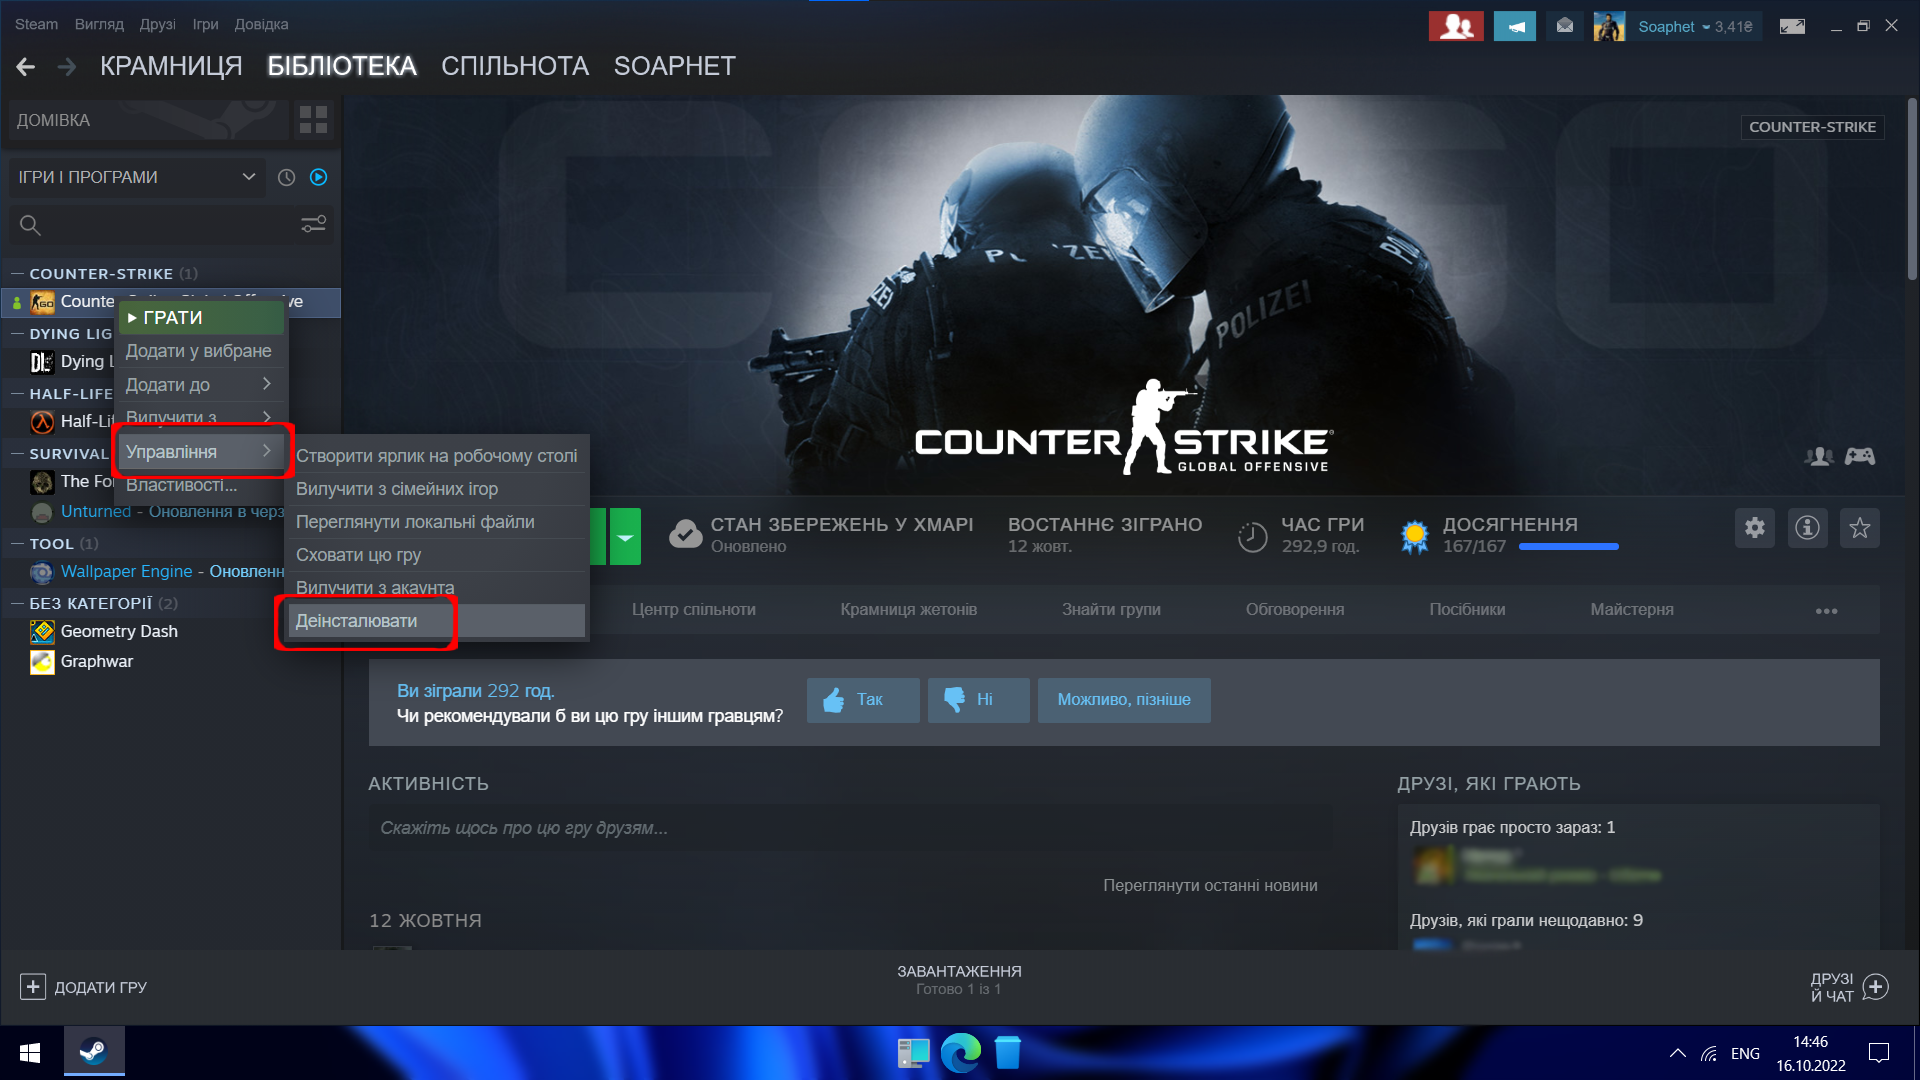Image resolution: width=1920 pixels, height=1080 pixels.
Task: Toggle the ready-to-play filter icon
Action: 319,177
